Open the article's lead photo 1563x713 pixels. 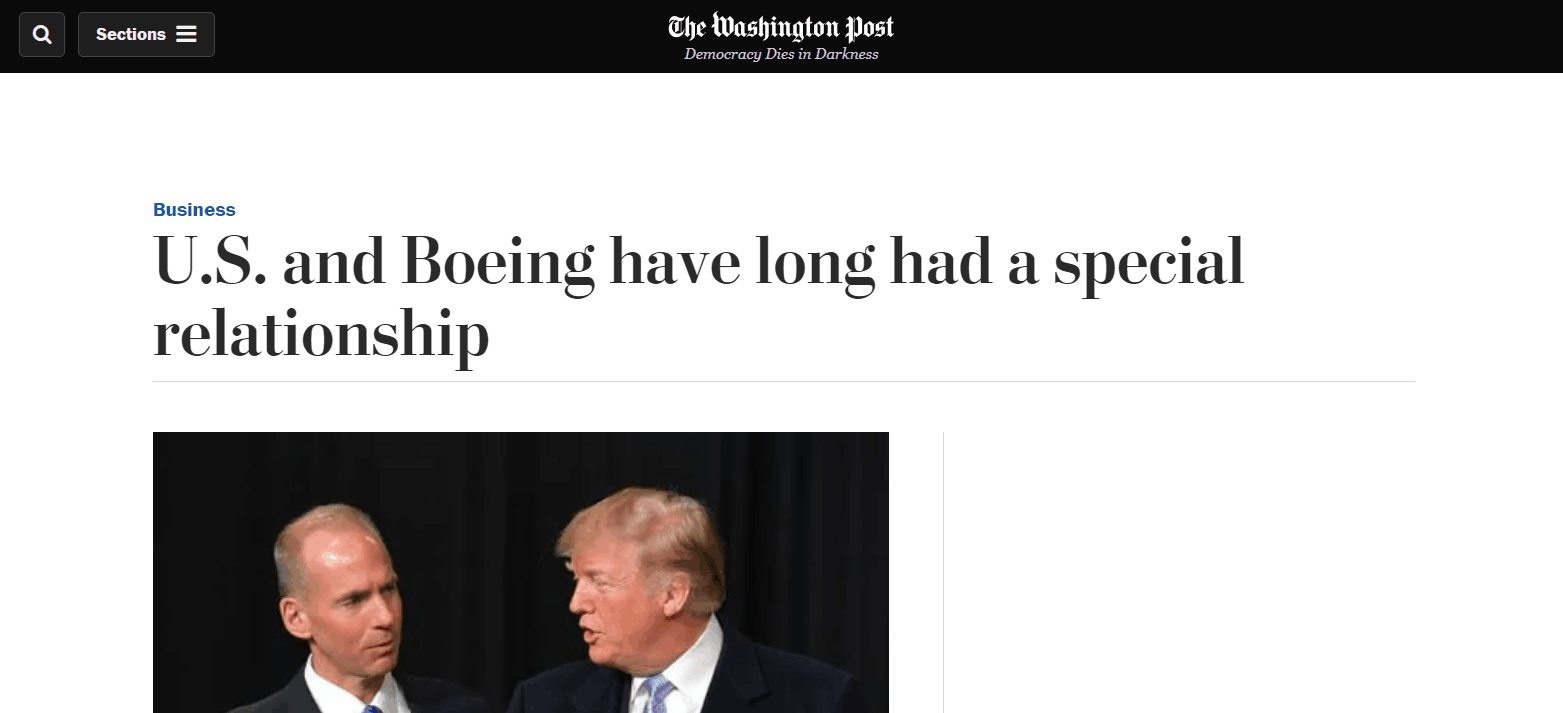click(520, 572)
